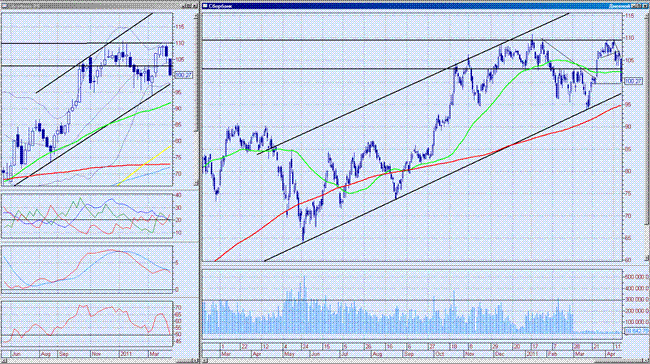Image resolution: width=650 pixels, height=364 pixels.
Task: Click the Nov label on left chart time axis
Action: click(96, 354)
